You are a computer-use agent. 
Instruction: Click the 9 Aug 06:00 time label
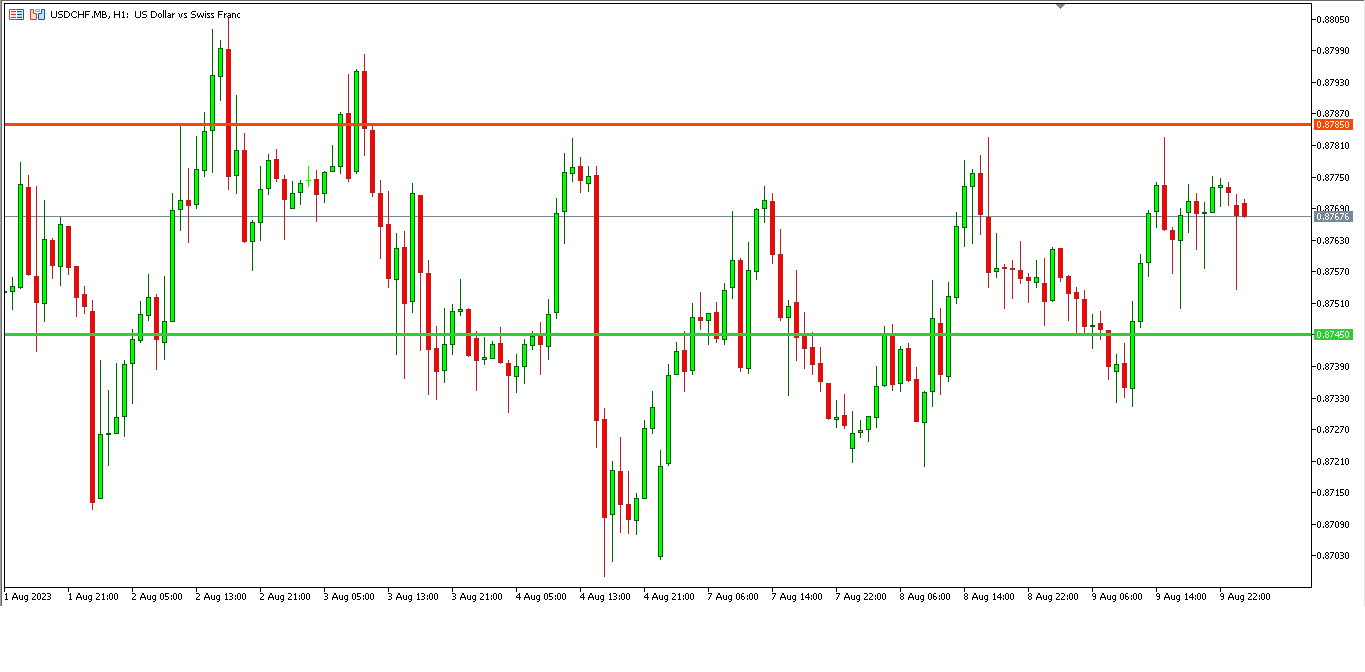pos(1117,597)
